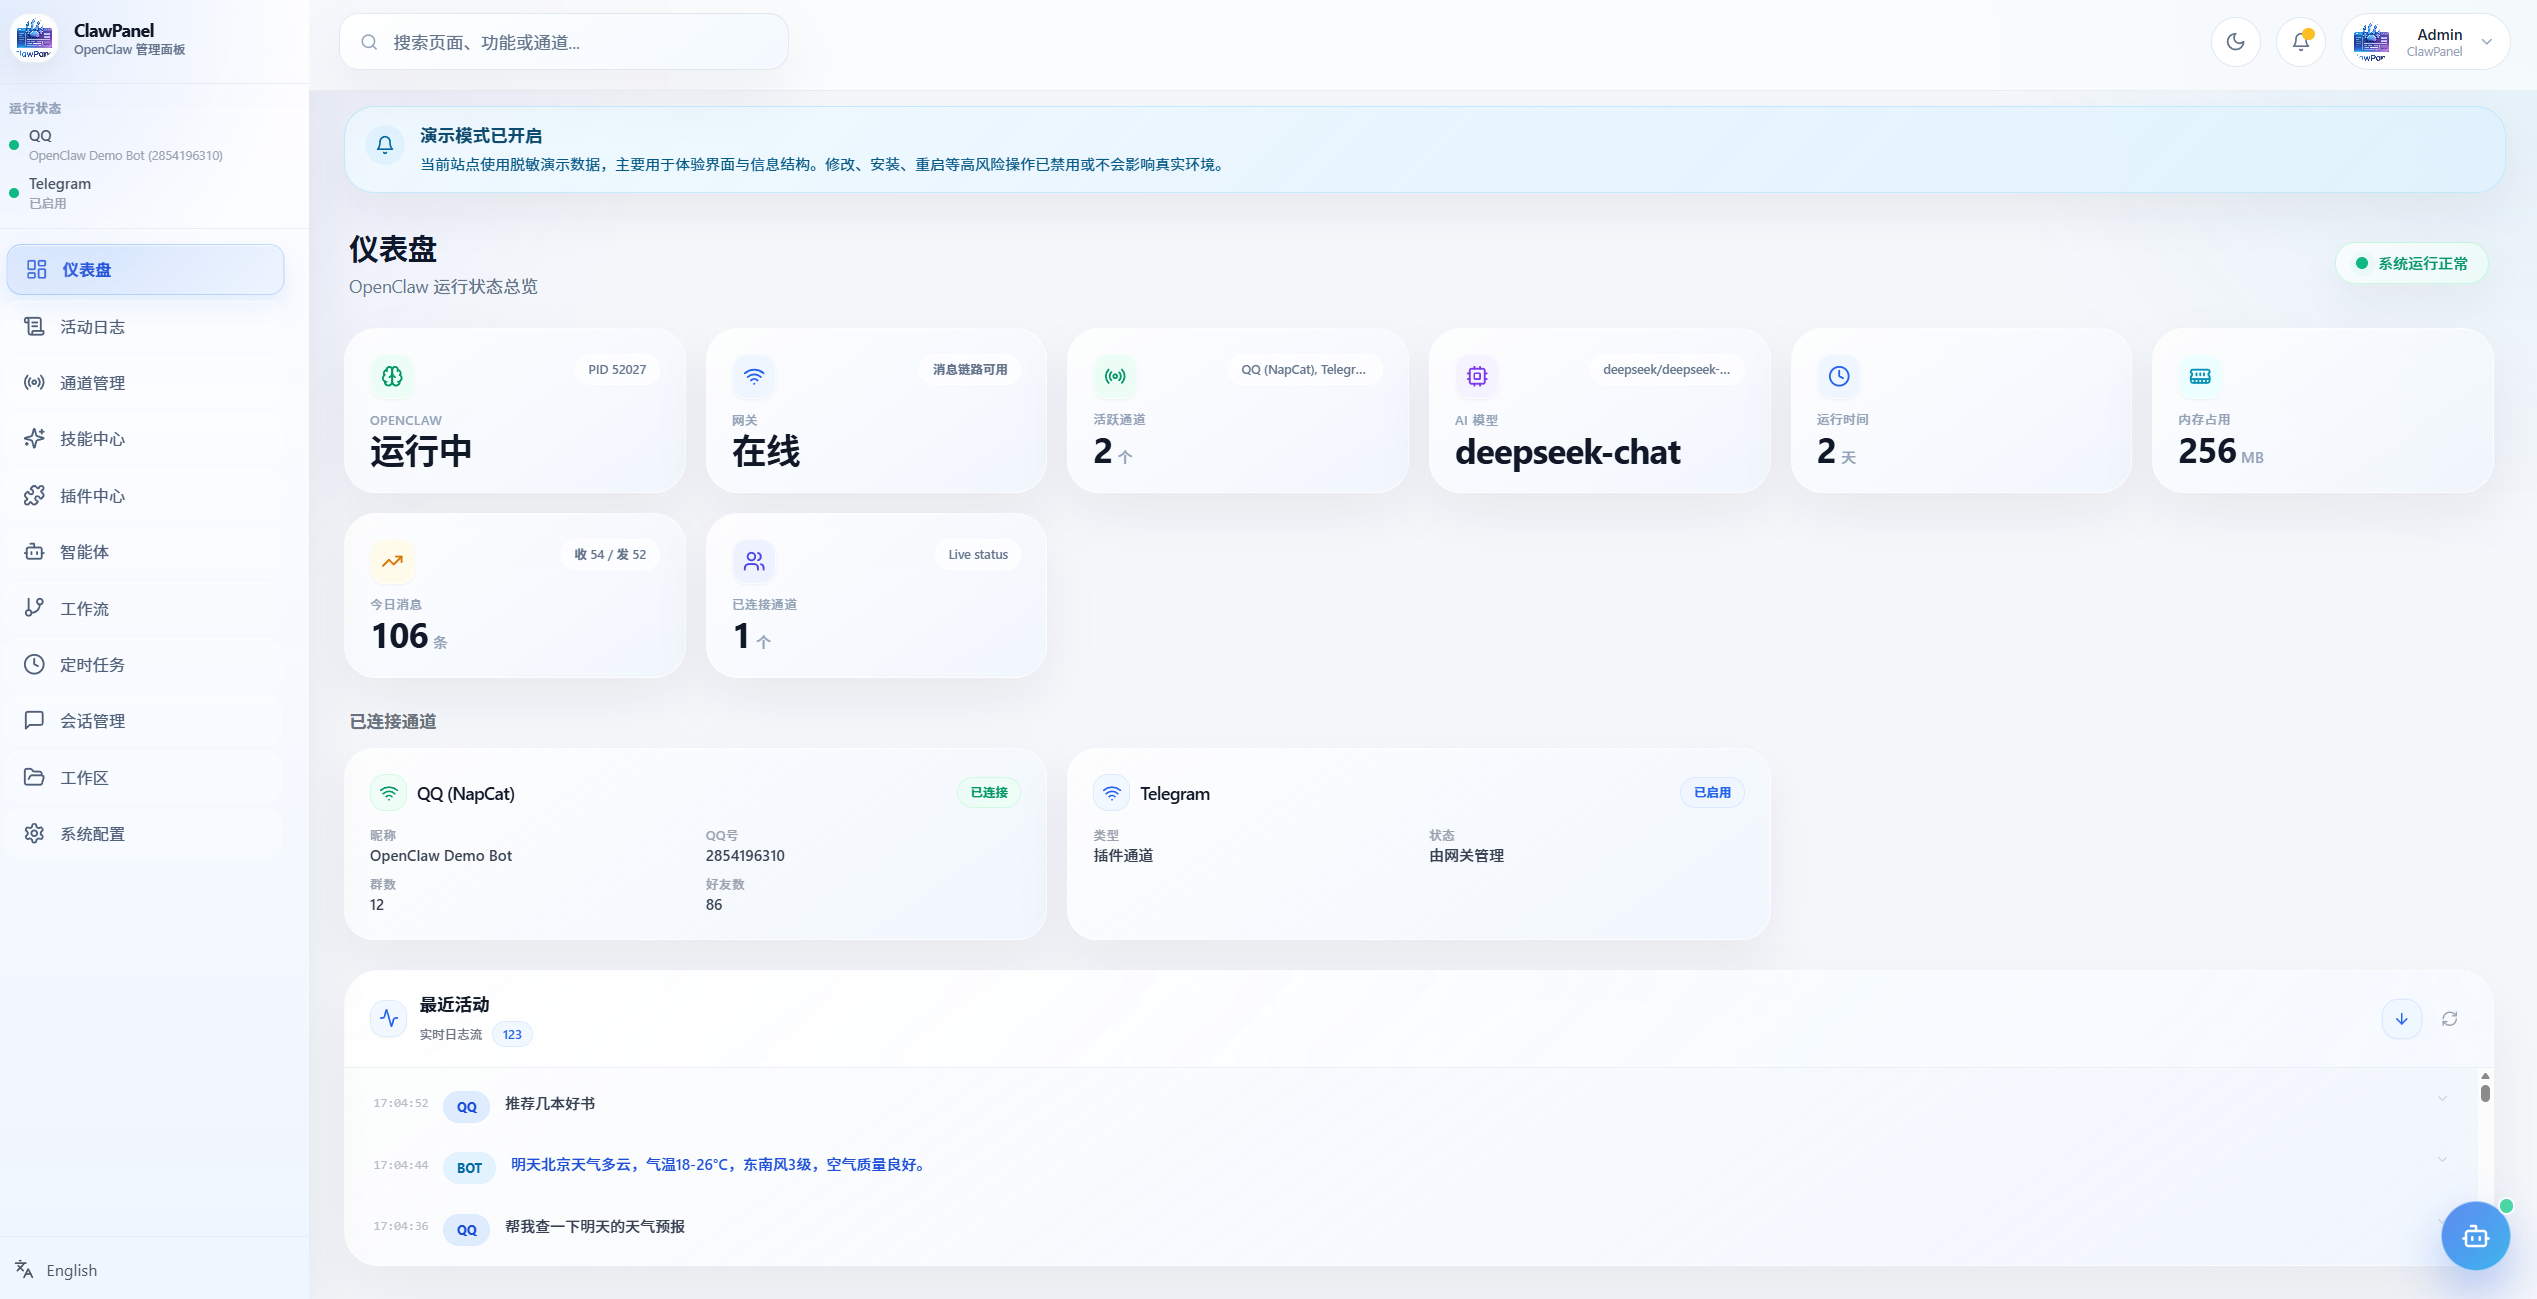Viewport: 2537px width, 1299px height.
Task: Open notifications via the bell icon
Action: pyautogui.click(x=2300, y=42)
